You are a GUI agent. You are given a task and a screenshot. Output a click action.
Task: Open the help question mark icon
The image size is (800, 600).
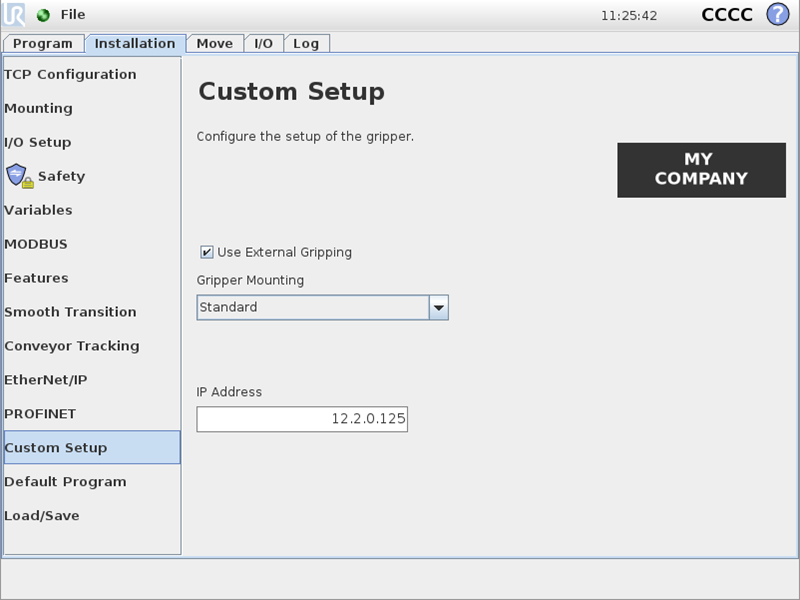pos(778,14)
